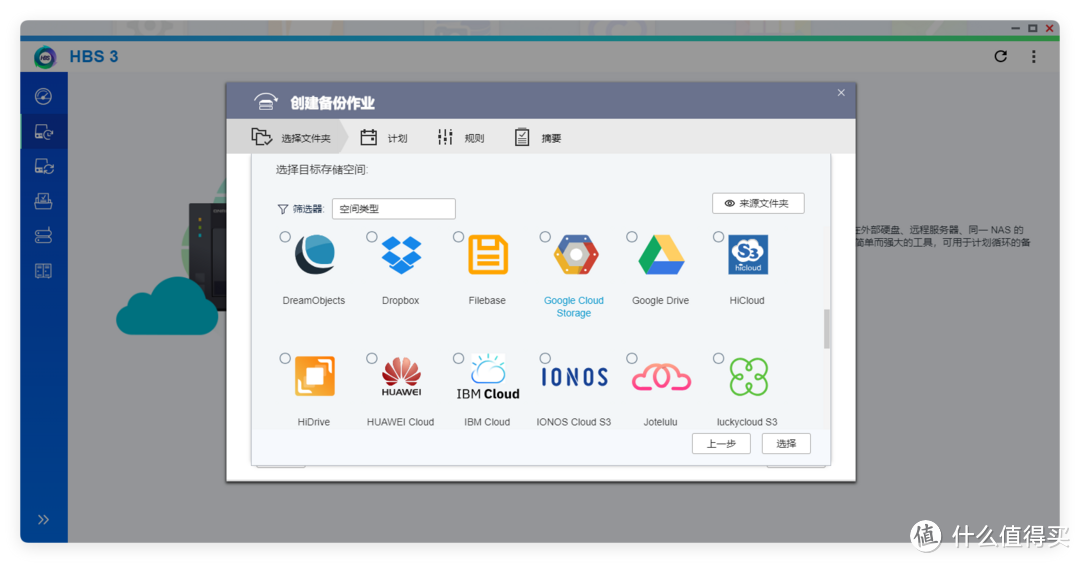Click the HiCloud S3 logo
This screenshot has height=563, width=1080.
click(x=748, y=255)
